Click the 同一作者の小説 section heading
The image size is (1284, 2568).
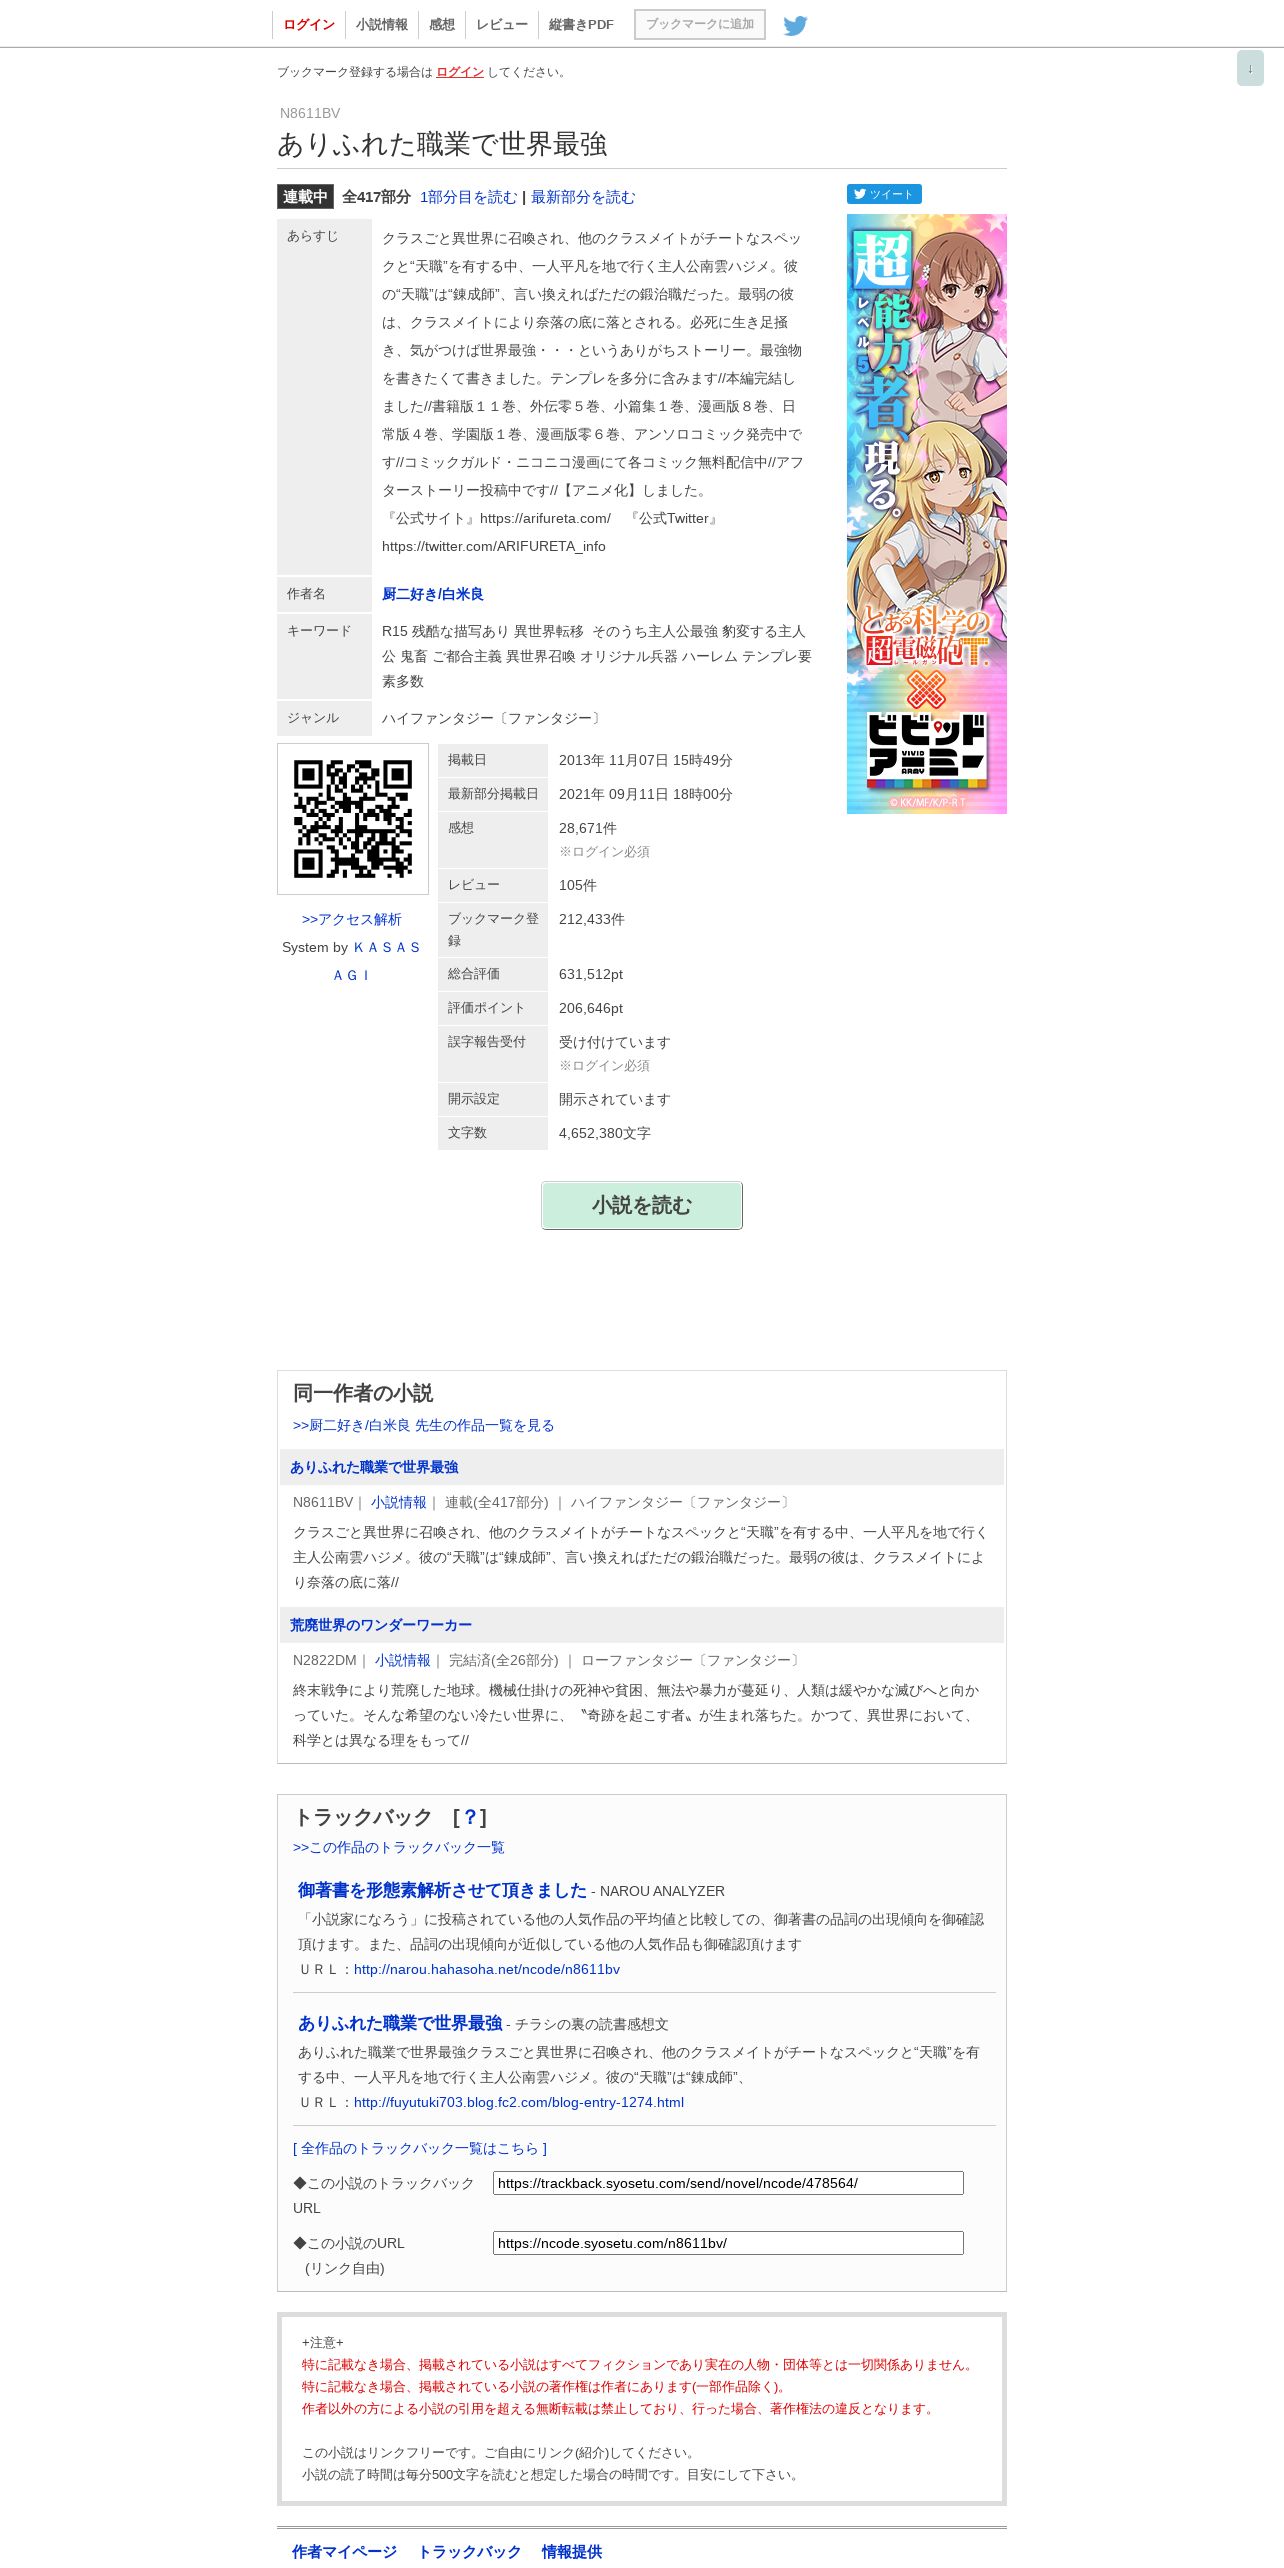(363, 1393)
